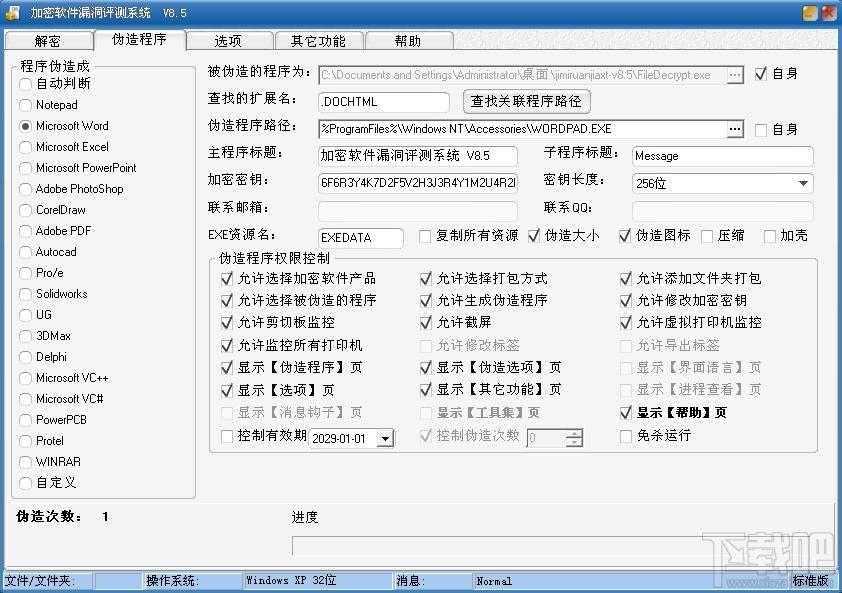This screenshot has height=593, width=842.
Task: Click the 主程序标题 text field
Action: [418, 156]
